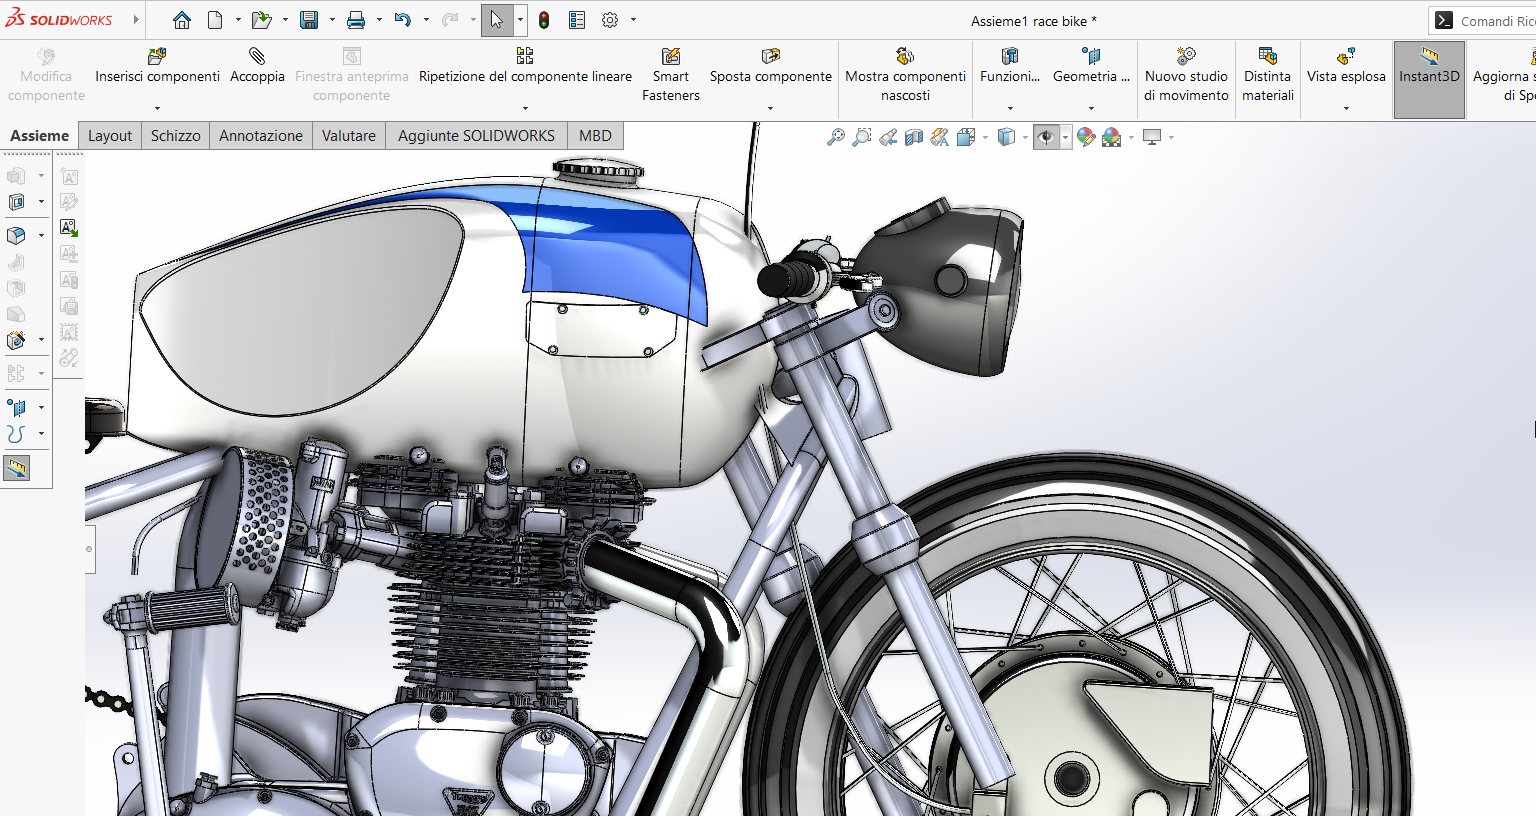
Task: Expand the Inserisci componenti dropdown arrow
Action: pos(157,108)
